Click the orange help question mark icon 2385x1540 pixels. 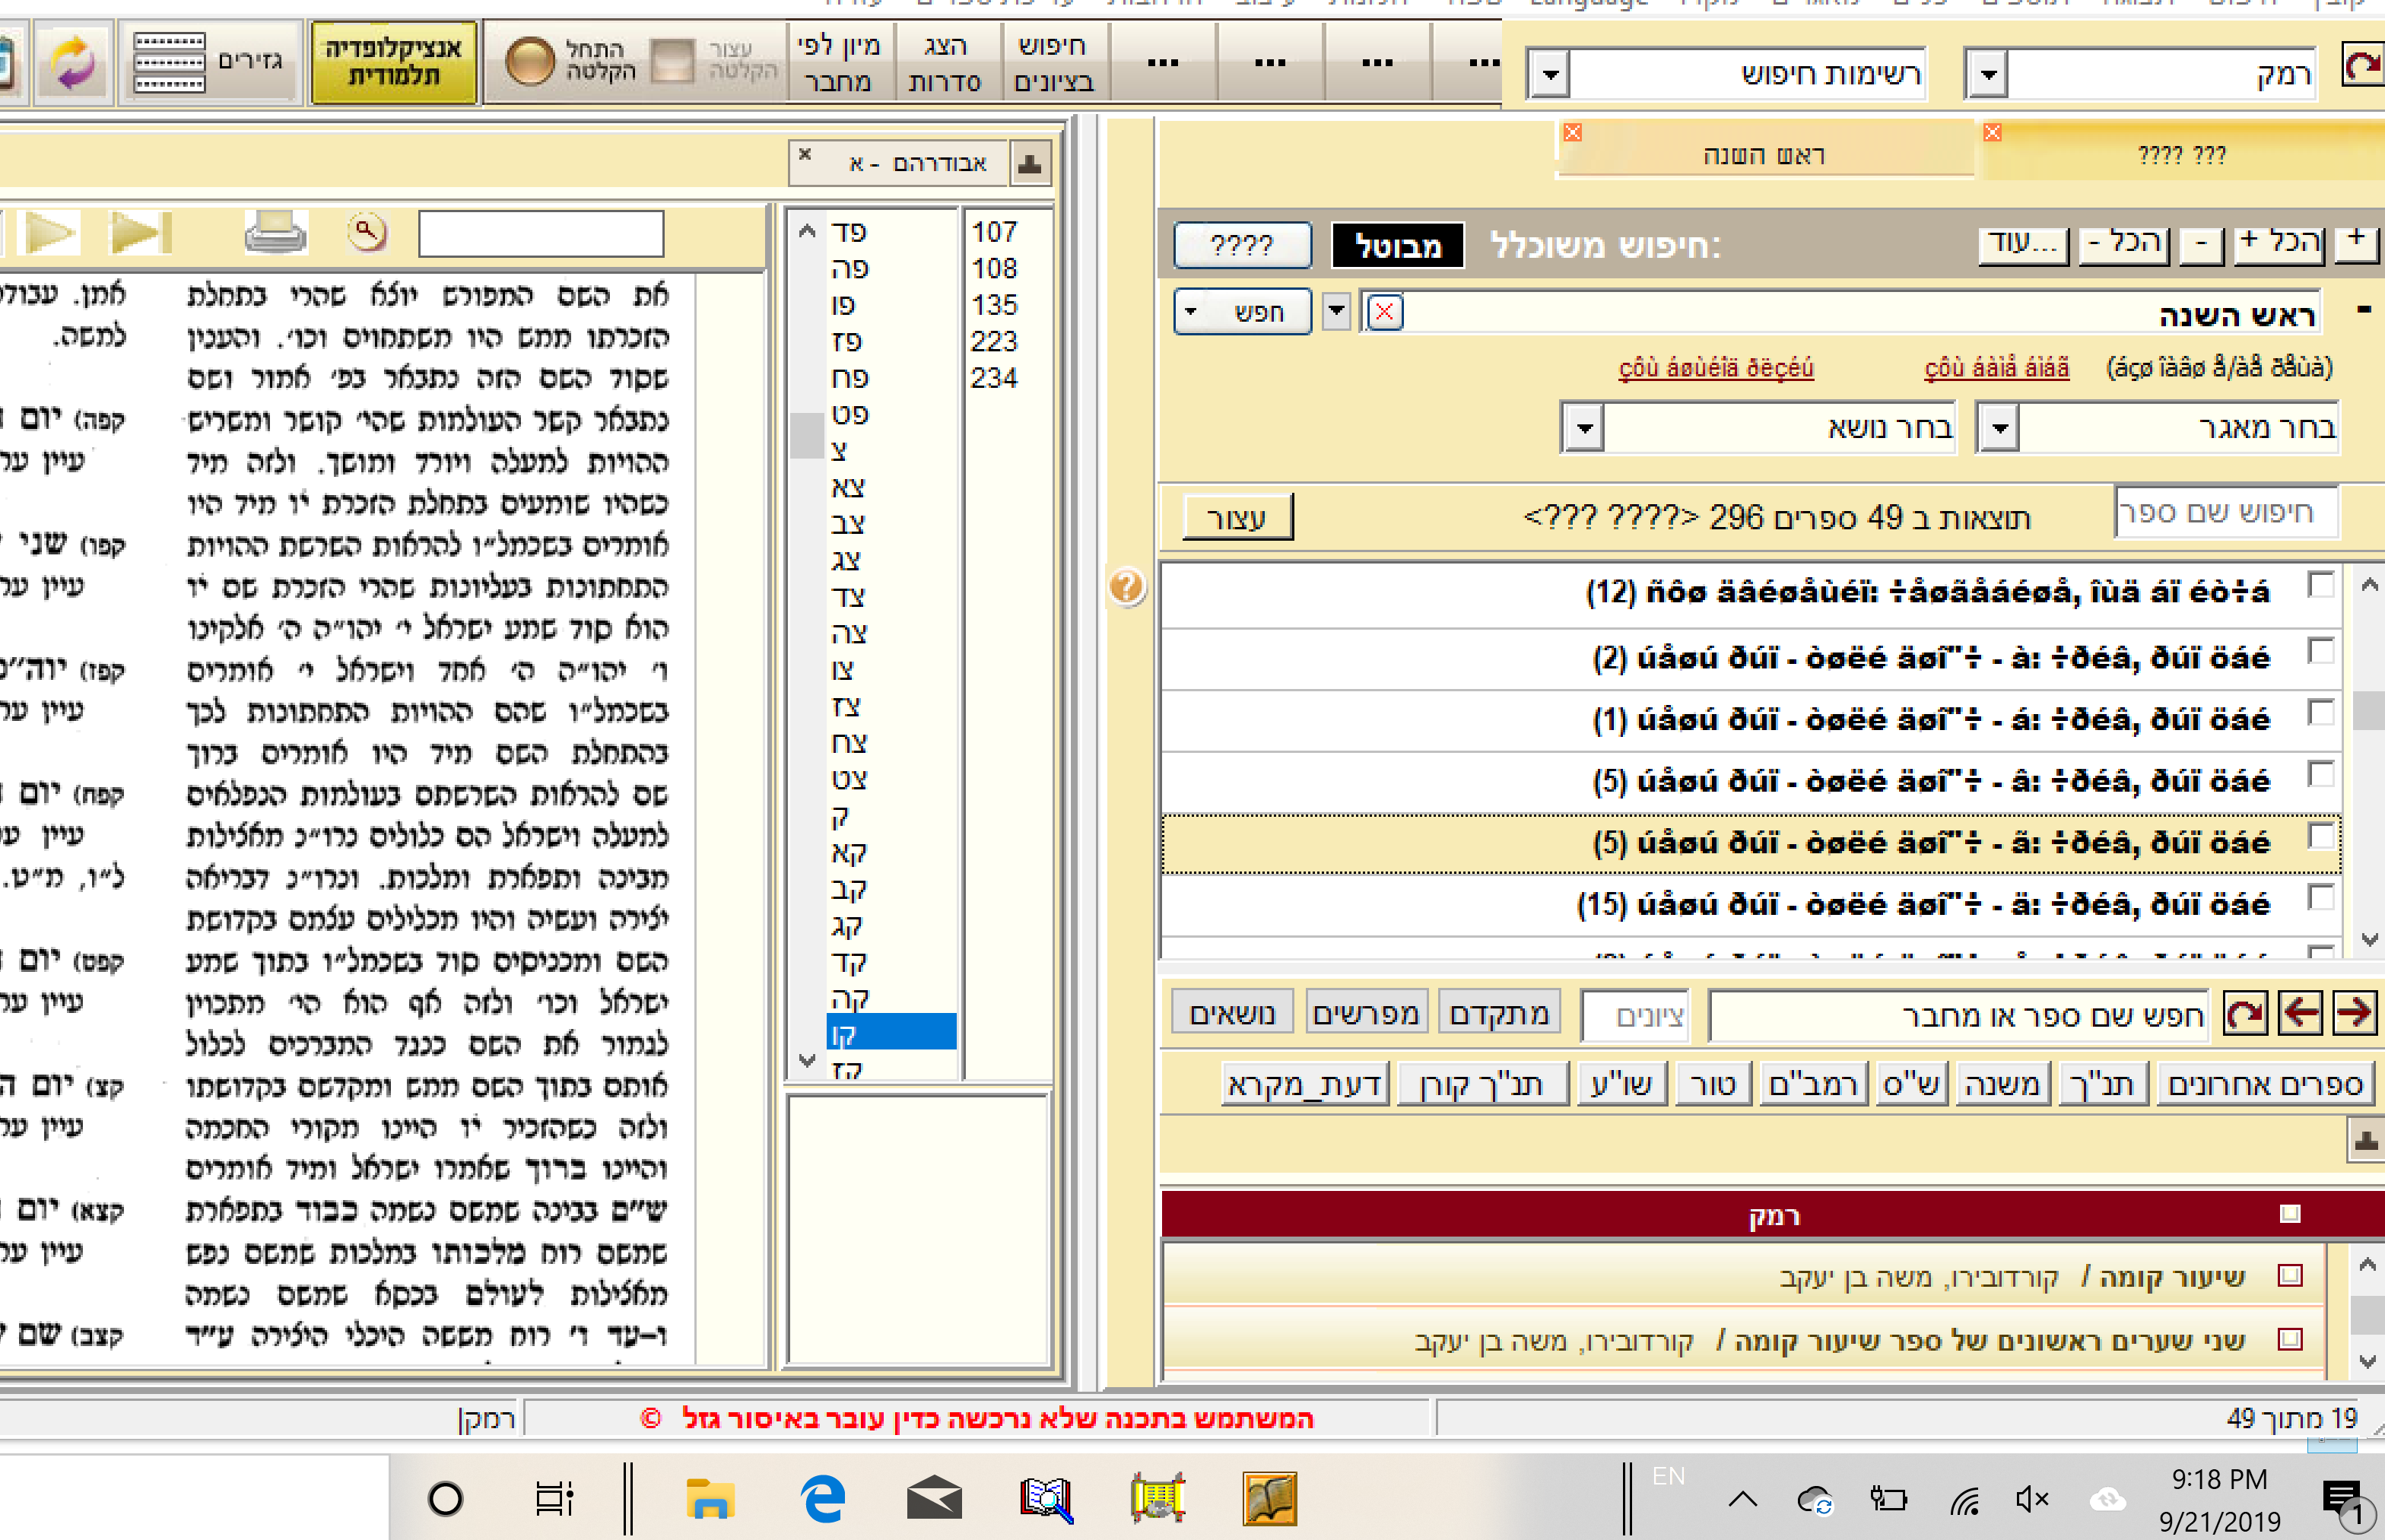[x=1126, y=587]
